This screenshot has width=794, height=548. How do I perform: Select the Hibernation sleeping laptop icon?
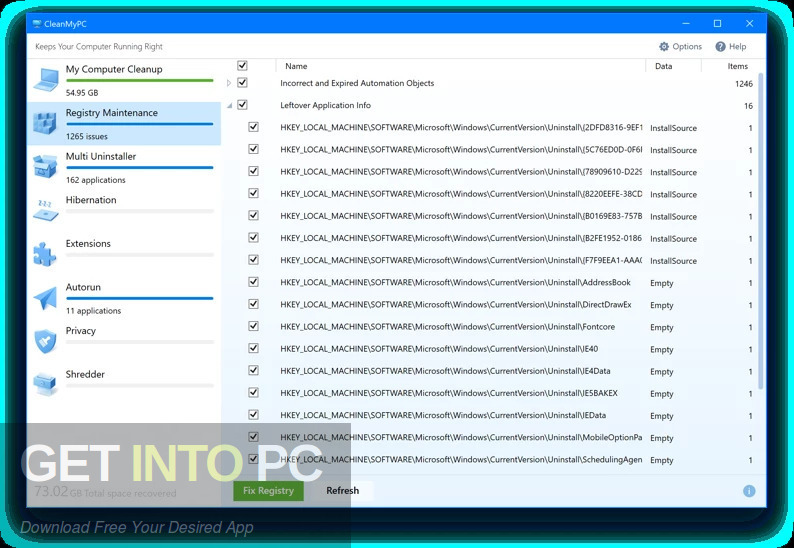tap(45, 210)
